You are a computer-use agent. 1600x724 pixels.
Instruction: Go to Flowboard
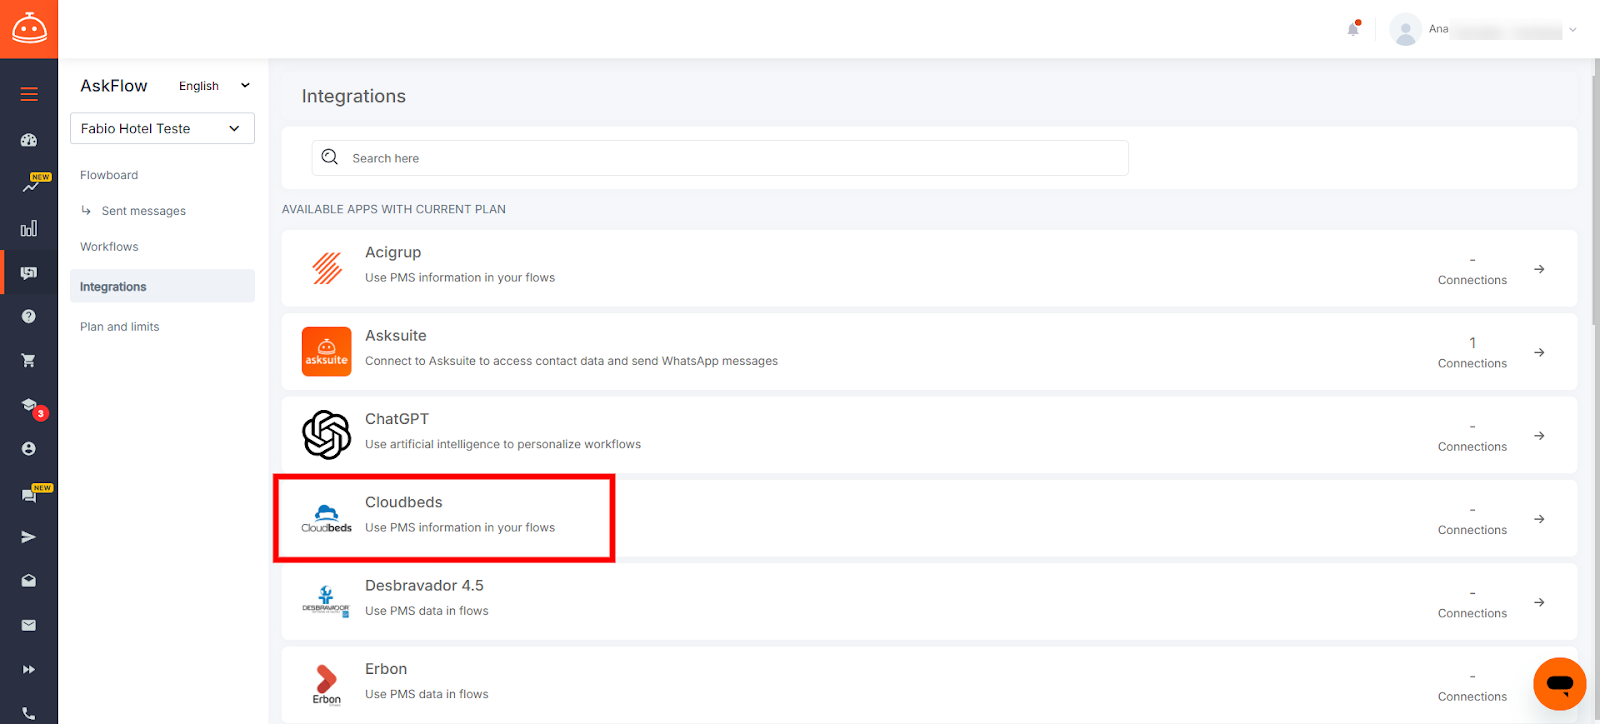[109, 175]
